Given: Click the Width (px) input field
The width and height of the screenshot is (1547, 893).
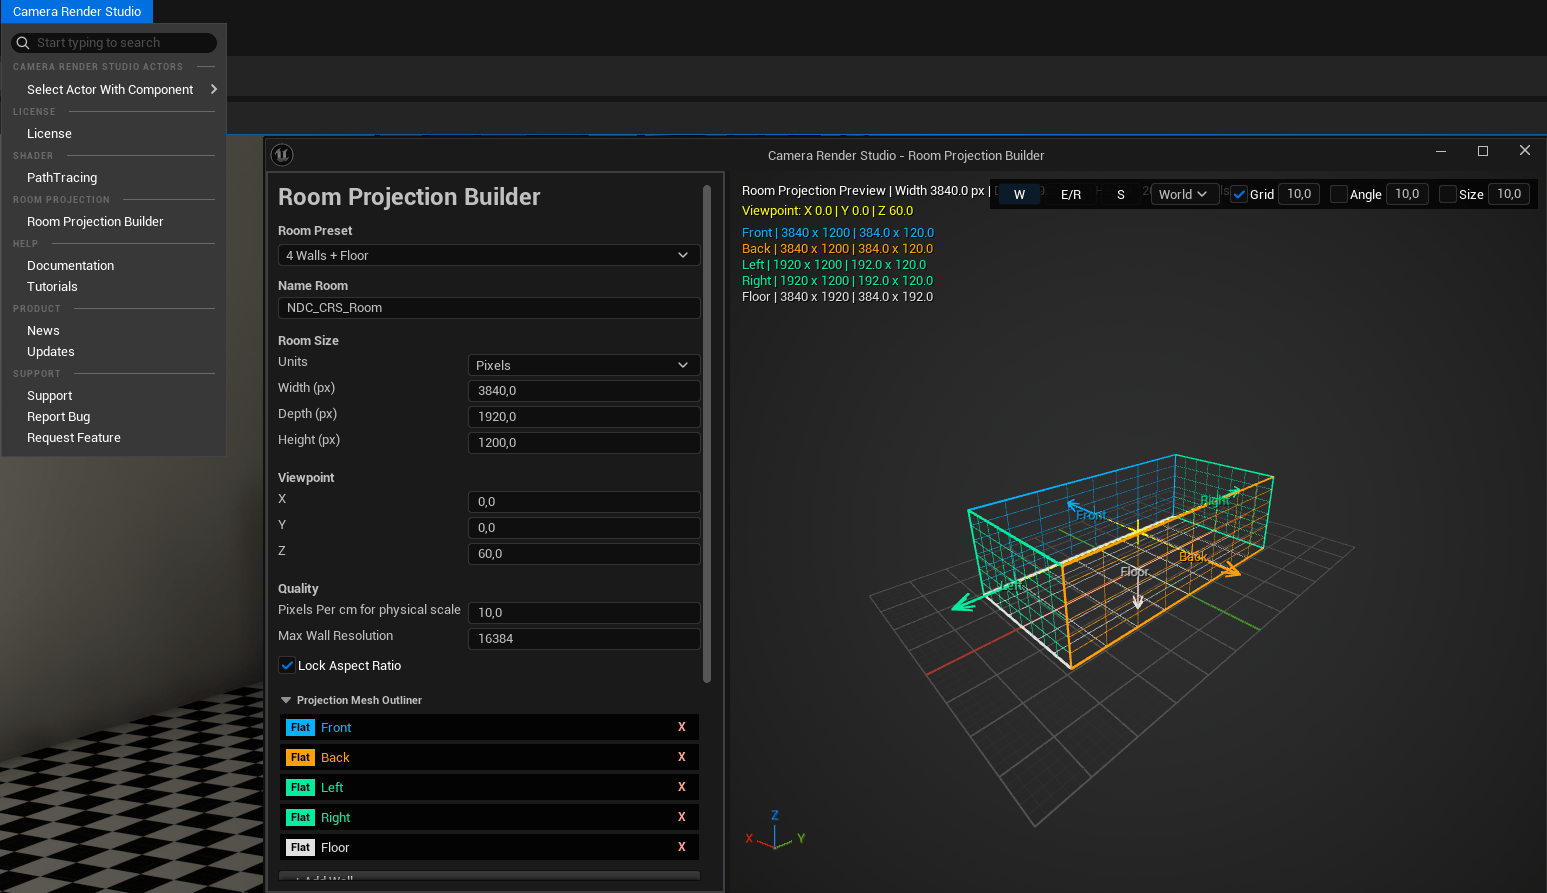Looking at the screenshot, I should pos(584,391).
